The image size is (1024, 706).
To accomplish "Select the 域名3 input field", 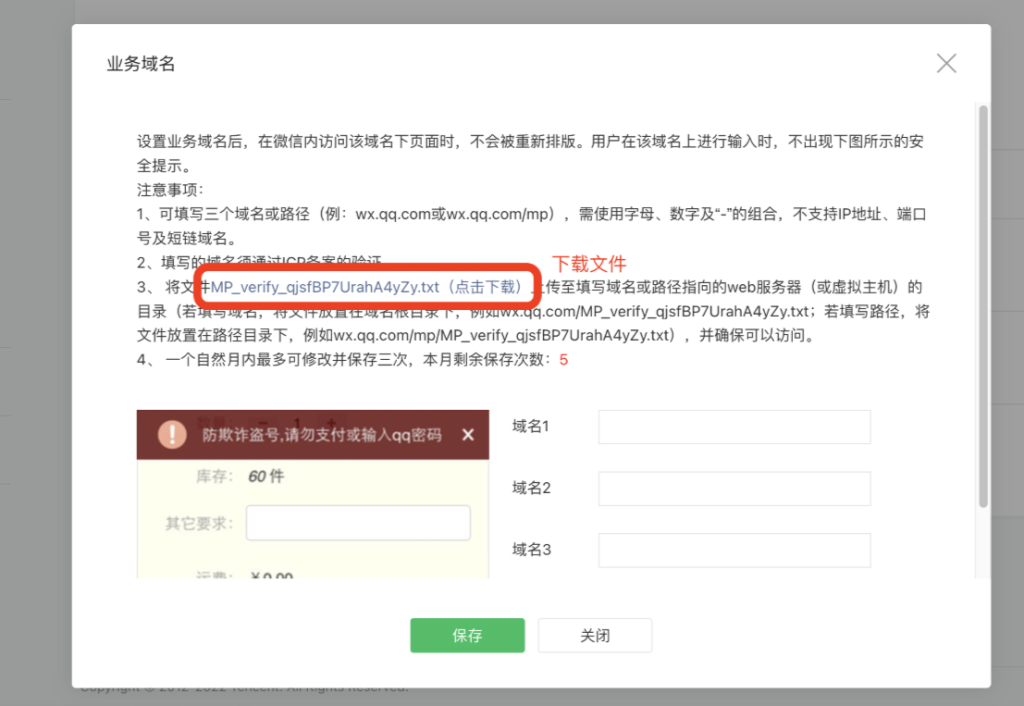I will (734, 550).
